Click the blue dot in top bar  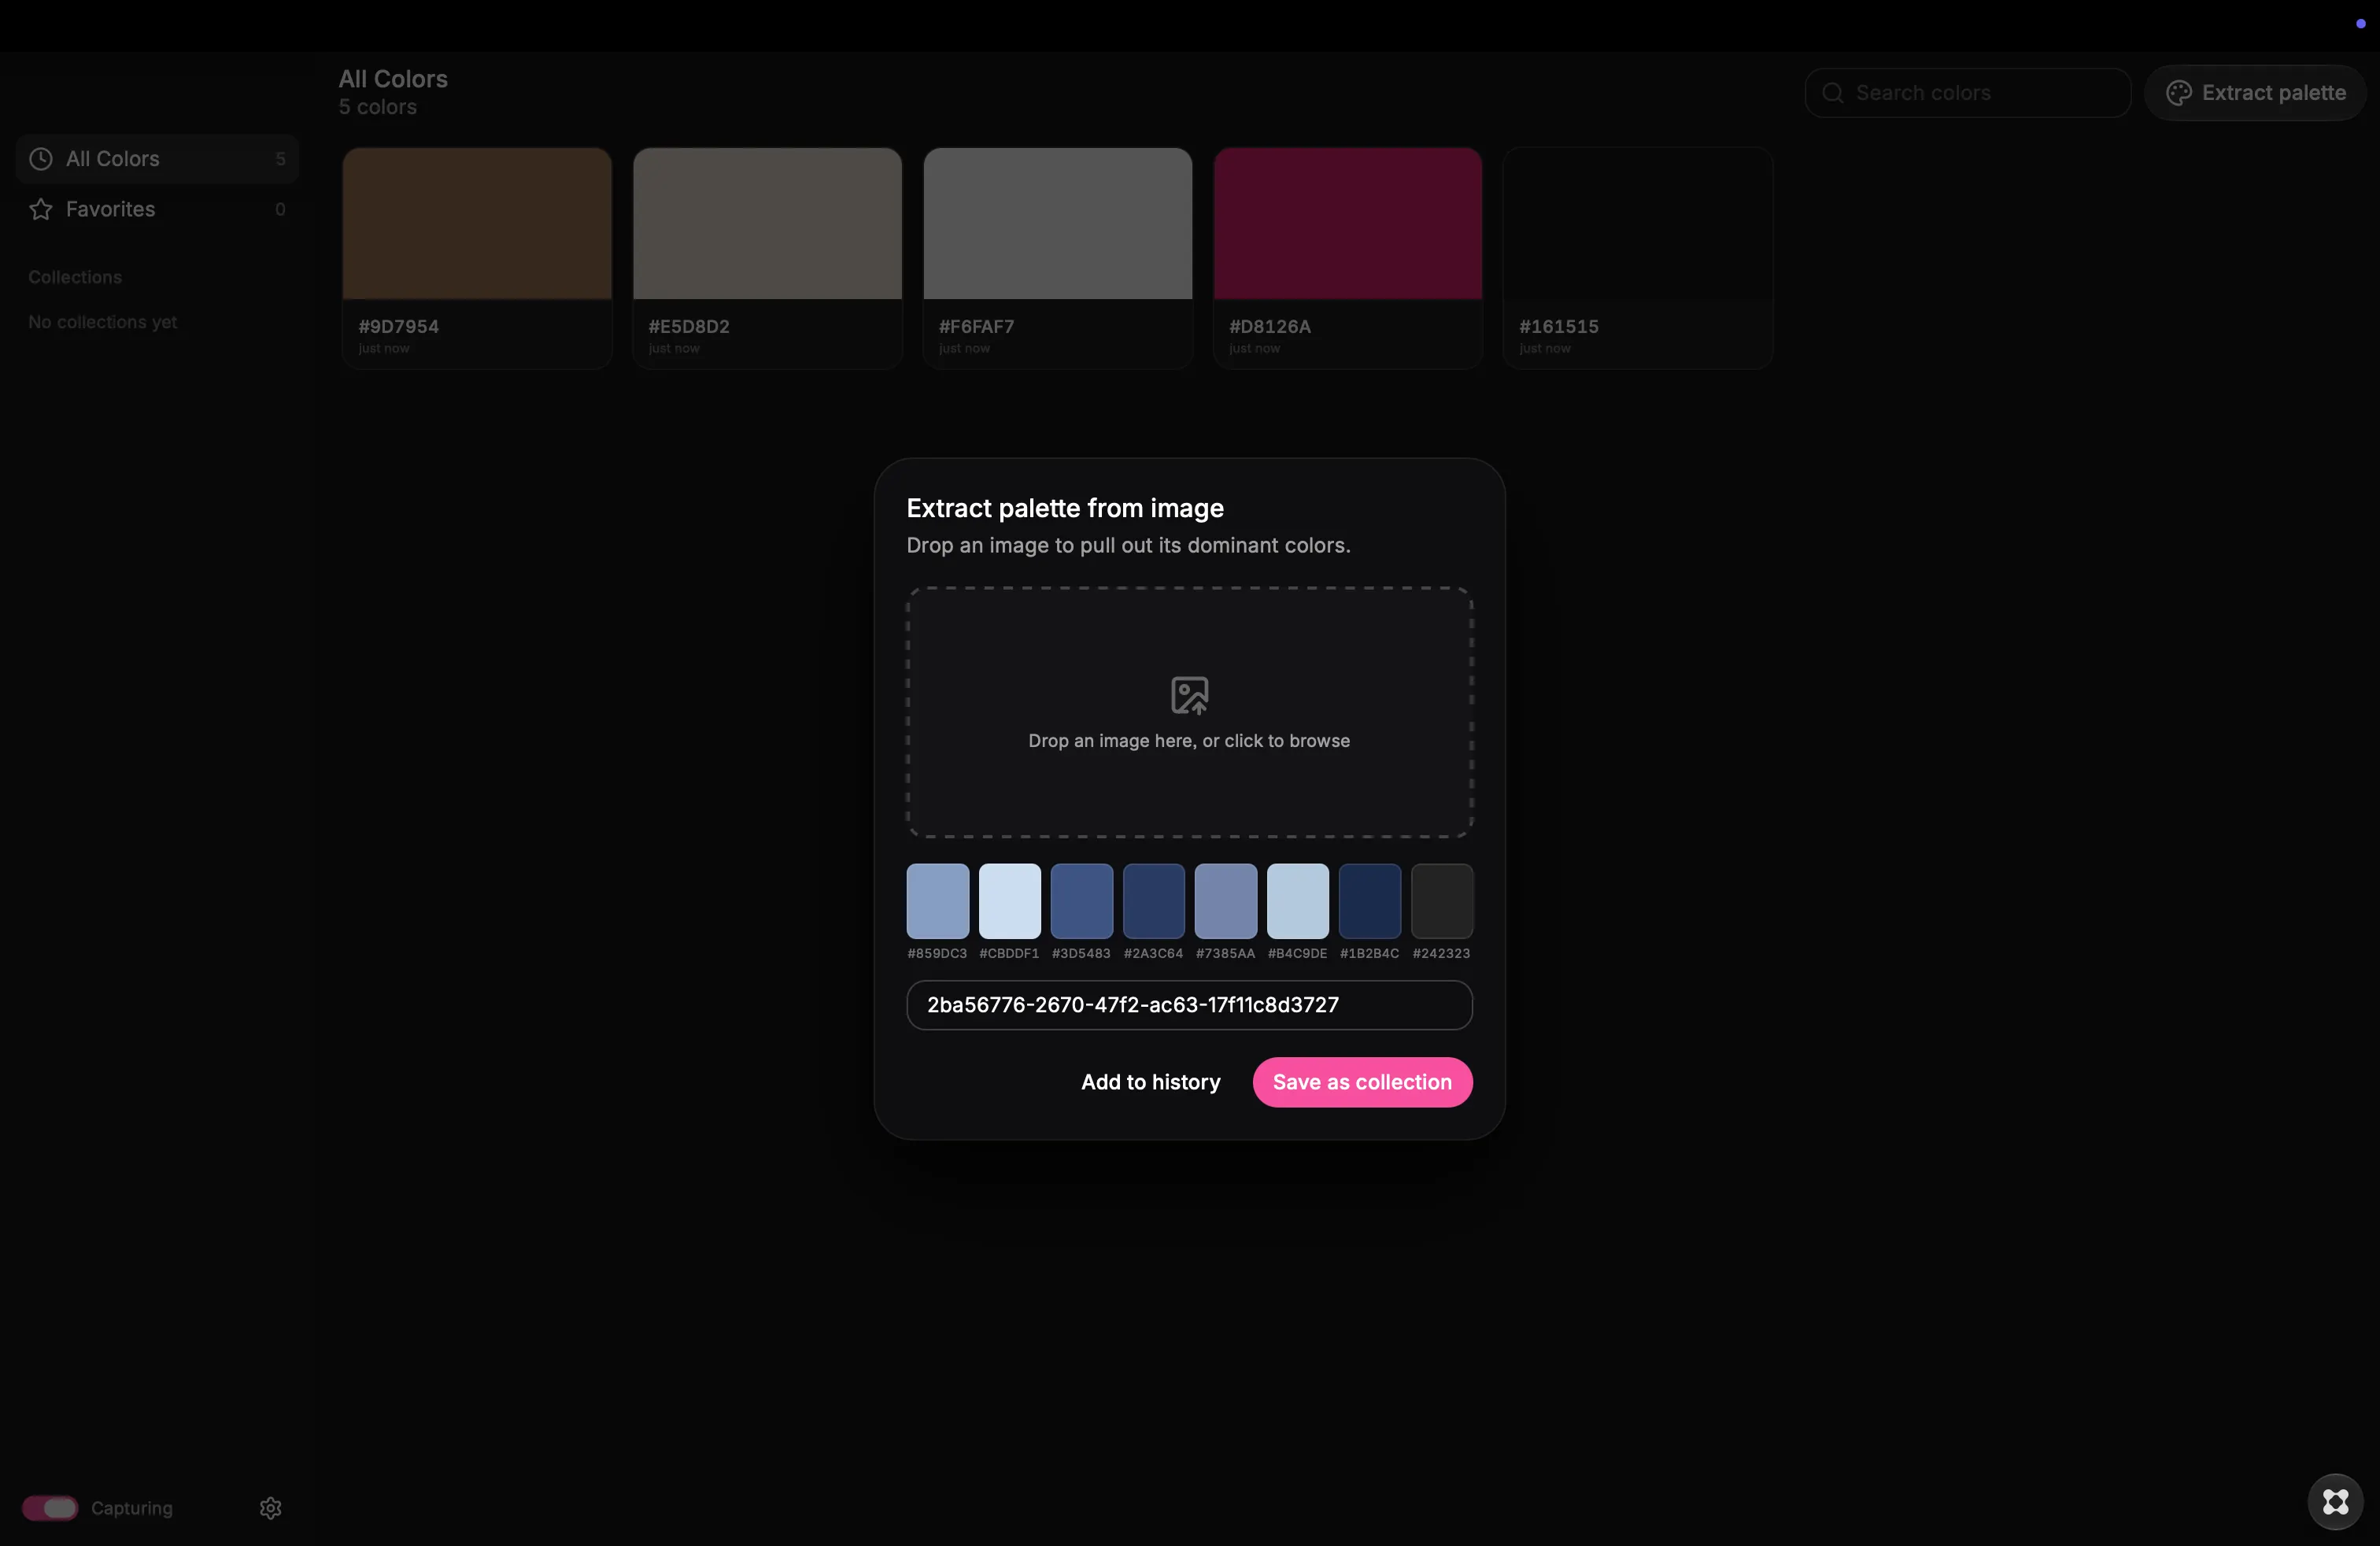pos(2360,24)
